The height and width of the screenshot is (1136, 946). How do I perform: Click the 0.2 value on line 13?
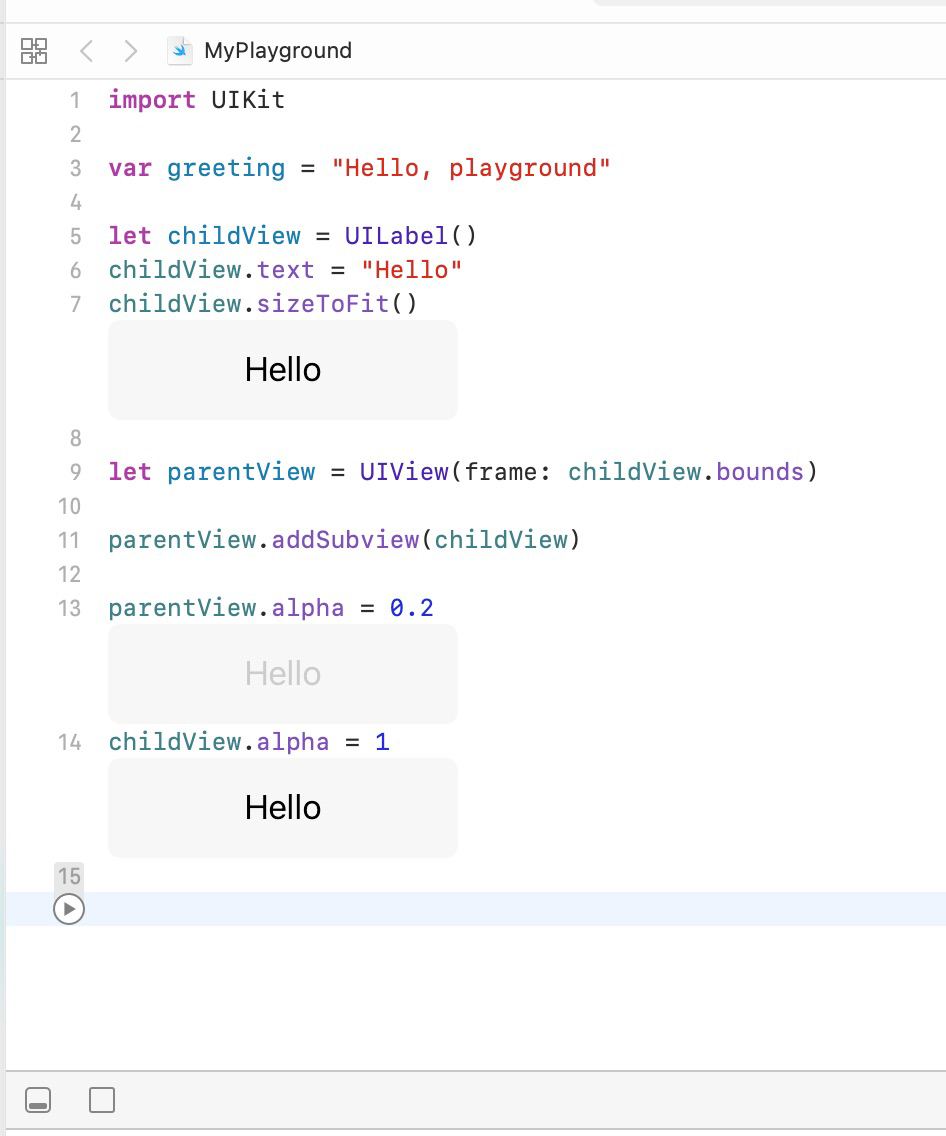(x=411, y=609)
